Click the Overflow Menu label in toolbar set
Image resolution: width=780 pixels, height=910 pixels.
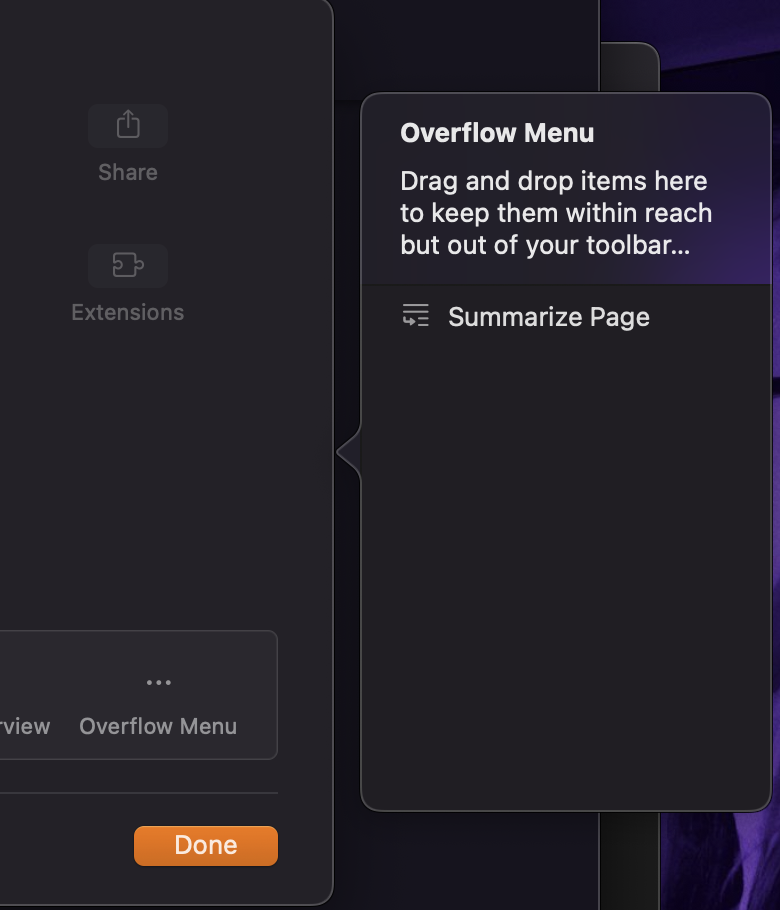tap(158, 726)
